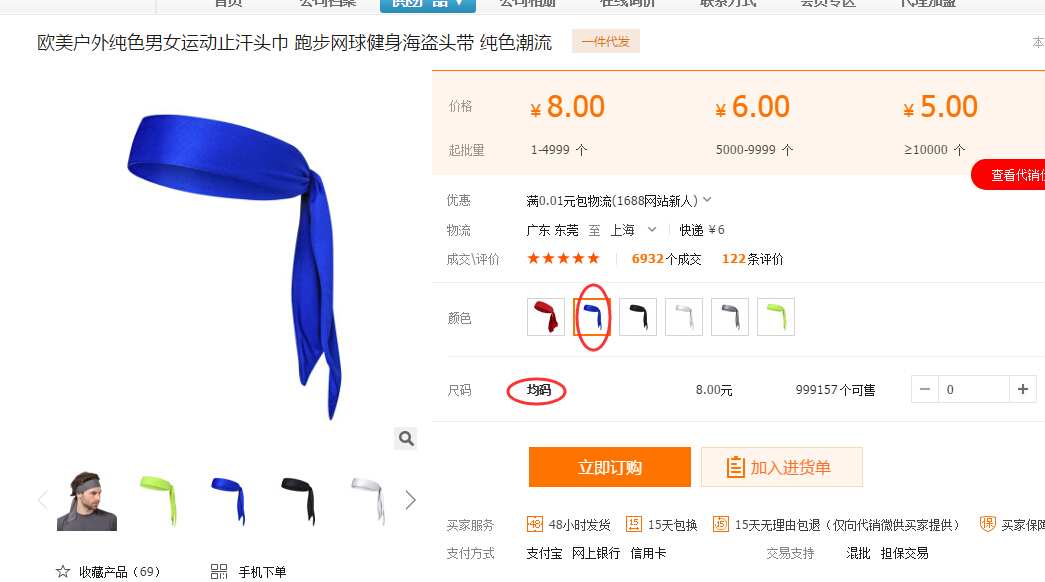
Task: Click the 加入进货单 add to list button
Action: pos(782,467)
